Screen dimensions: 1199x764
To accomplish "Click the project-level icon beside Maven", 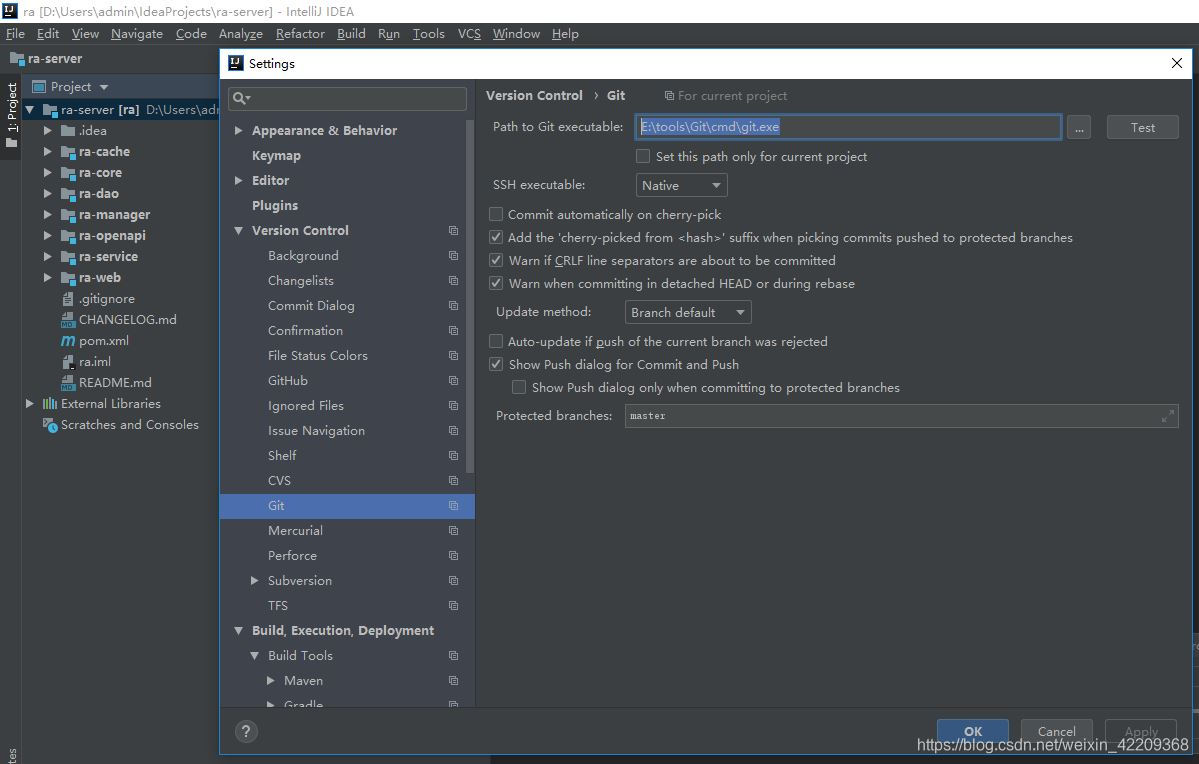I will 453,680.
